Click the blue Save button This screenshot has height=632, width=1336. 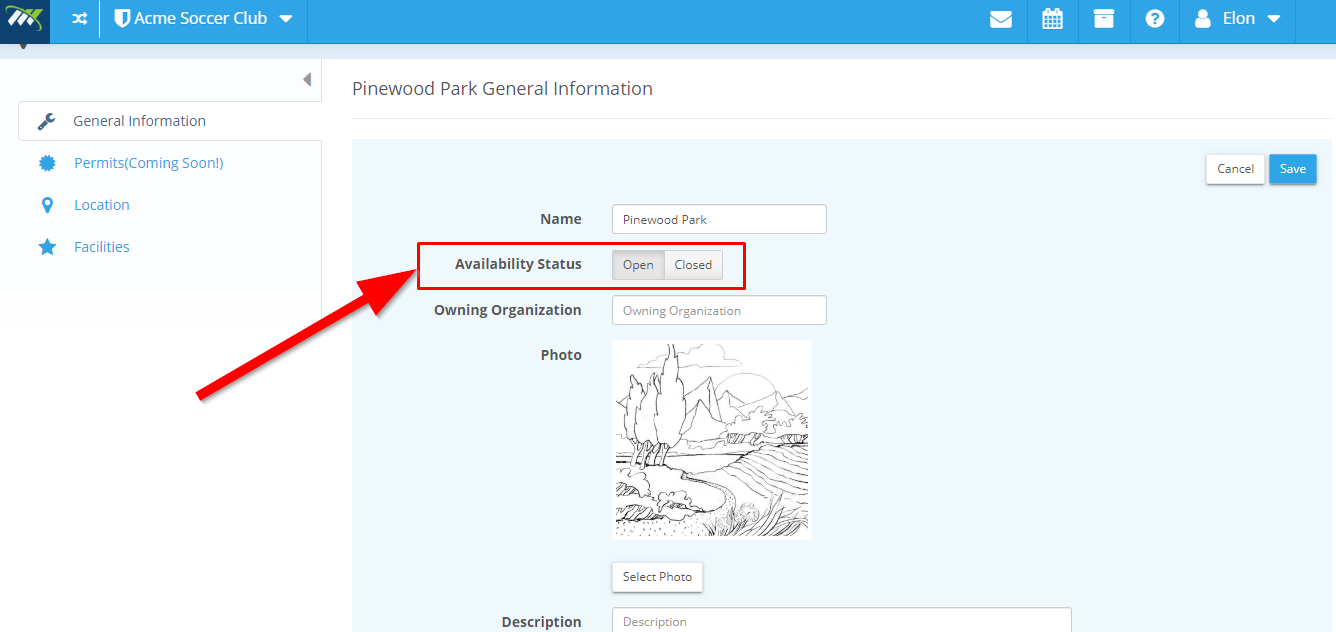(1293, 169)
